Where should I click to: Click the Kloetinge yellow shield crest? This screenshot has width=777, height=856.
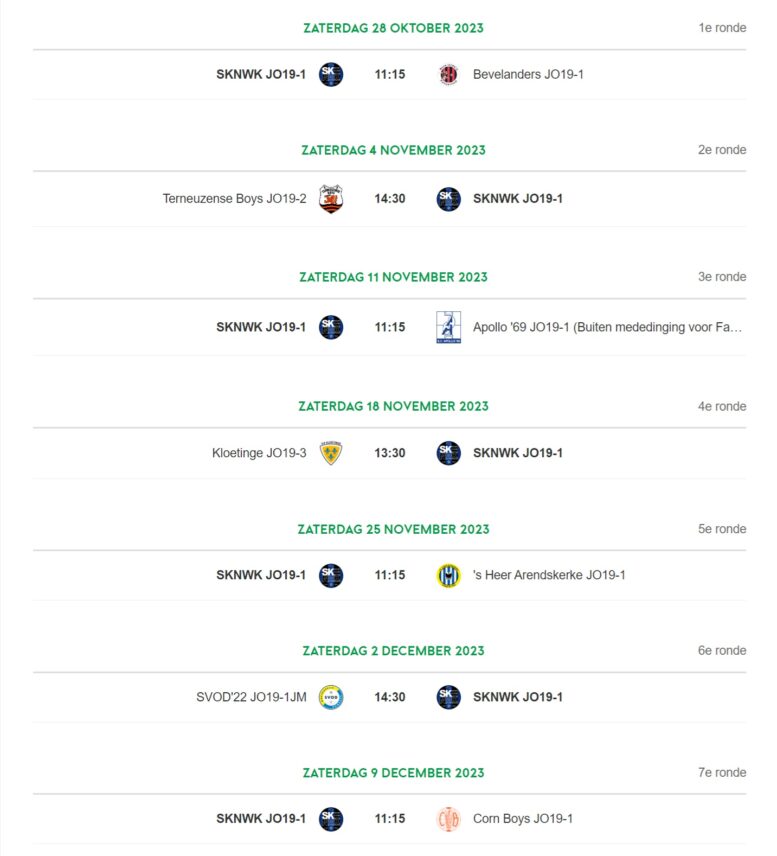click(x=331, y=453)
